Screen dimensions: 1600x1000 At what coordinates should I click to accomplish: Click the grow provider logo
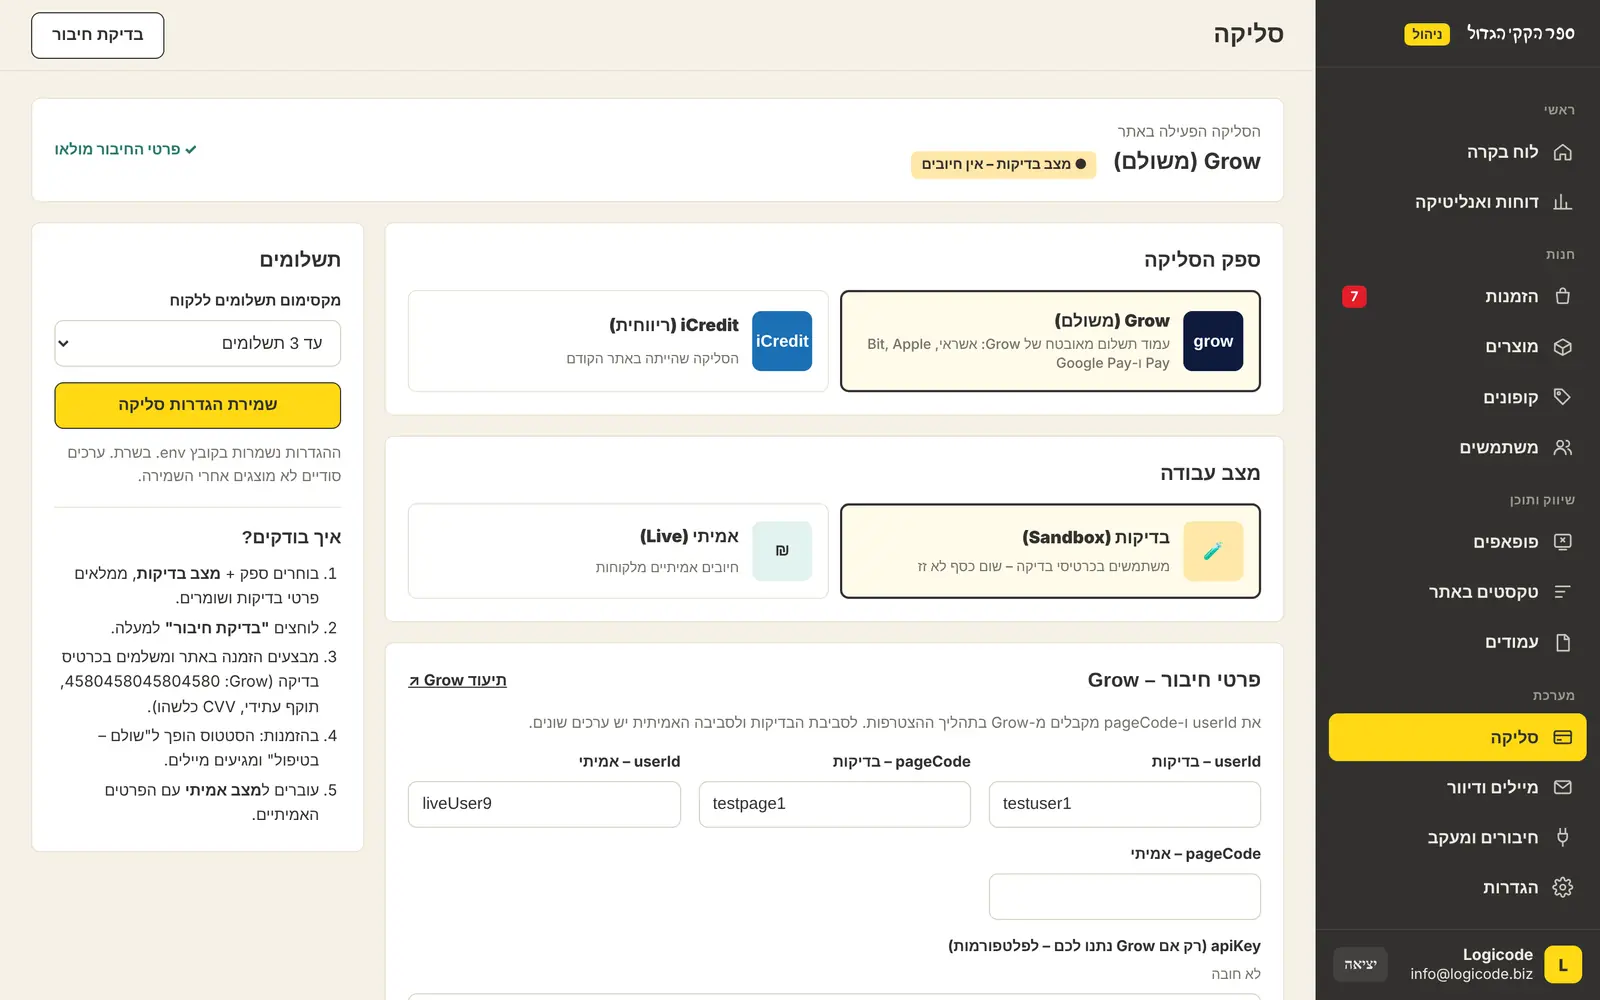pyautogui.click(x=1213, y=341)
